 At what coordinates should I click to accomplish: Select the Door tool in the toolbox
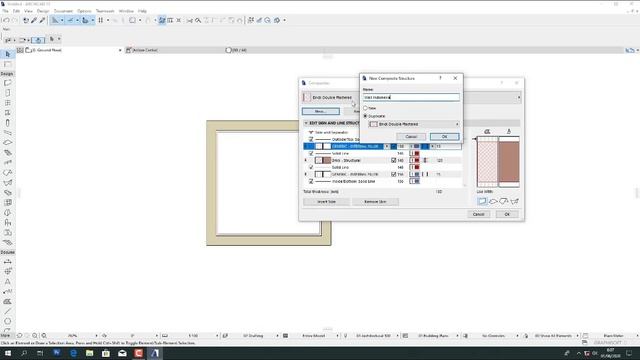click(7, 93)
